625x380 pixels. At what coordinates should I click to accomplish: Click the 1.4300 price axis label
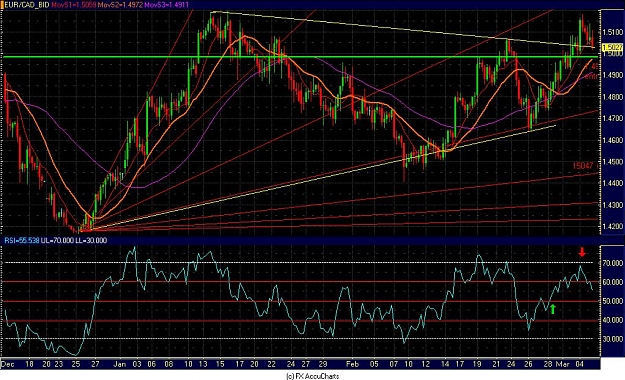click(x=613, y=205)
